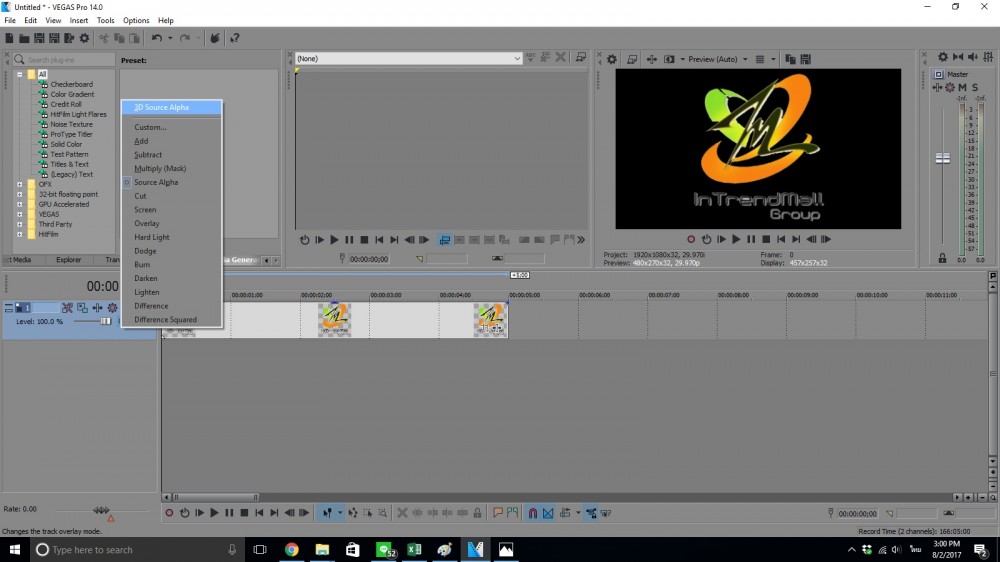This screenshot has height=562, width=1000.
Task: Click the Insert Marker icon on the timeline toolbar
Action: click(x=498, y=513)
